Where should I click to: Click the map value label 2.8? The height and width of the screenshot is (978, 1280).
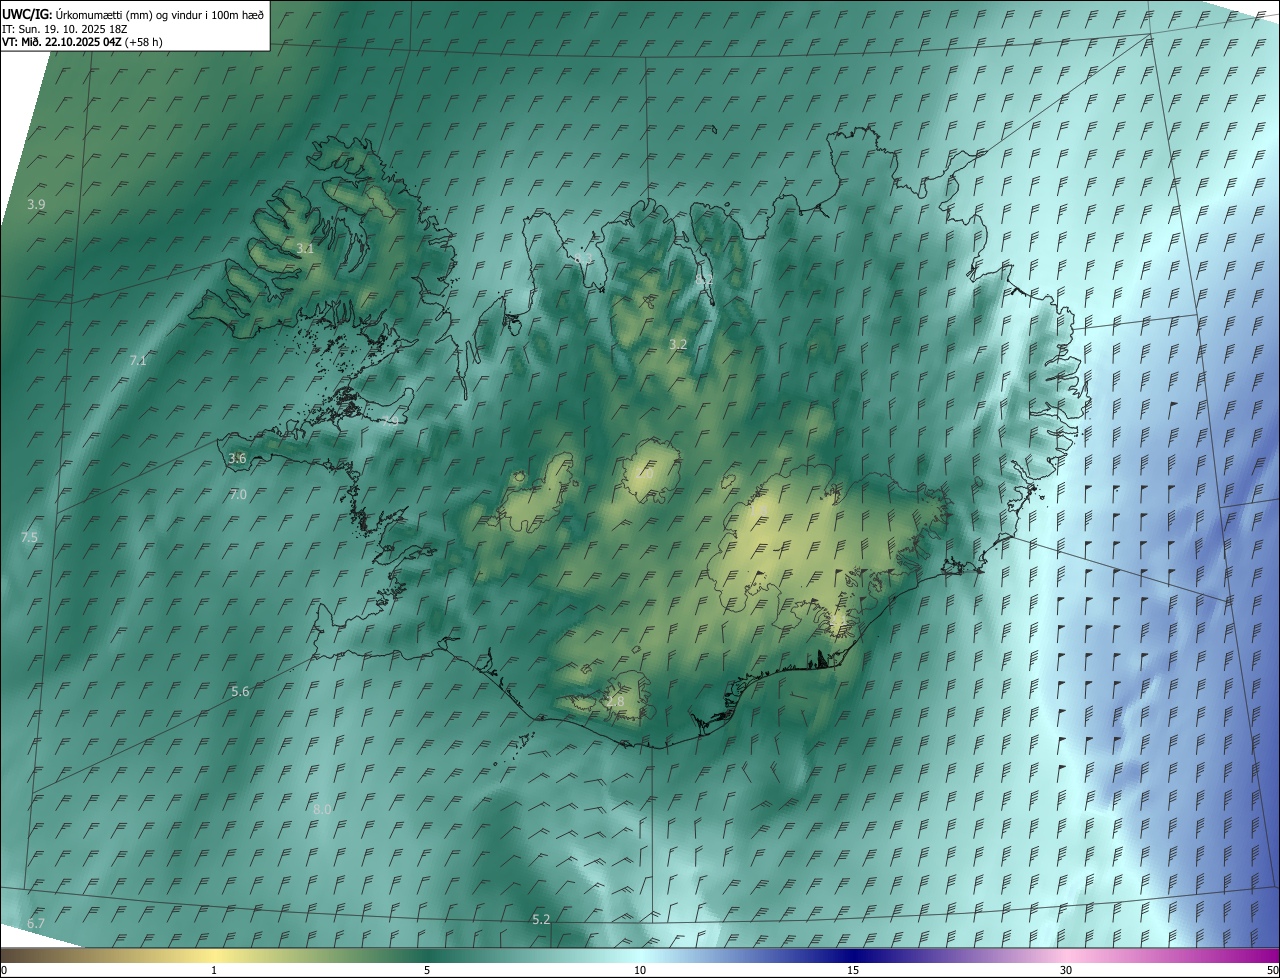click(x=615, y=702)
